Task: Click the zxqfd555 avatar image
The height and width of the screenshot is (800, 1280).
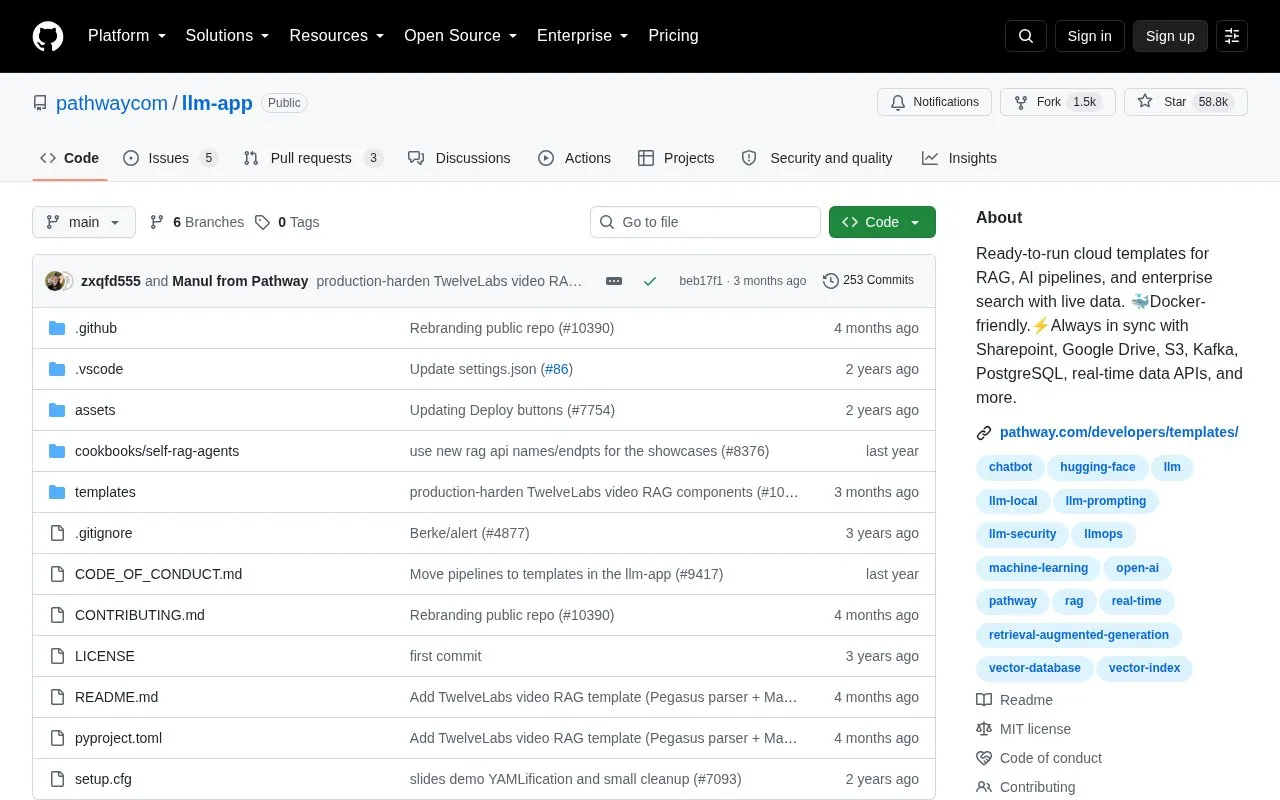Action: pos(55,281)
